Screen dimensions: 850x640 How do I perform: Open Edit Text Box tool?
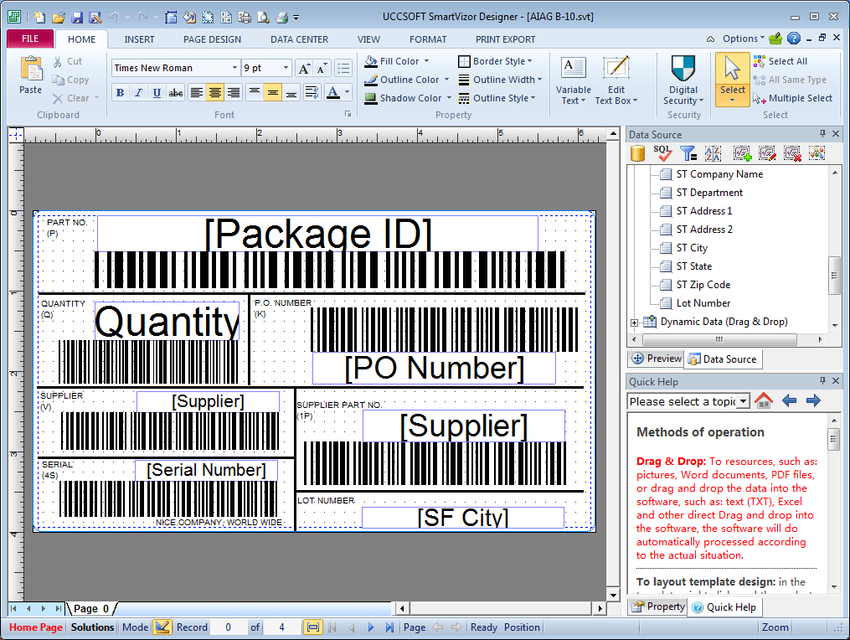tap(616, 80)
